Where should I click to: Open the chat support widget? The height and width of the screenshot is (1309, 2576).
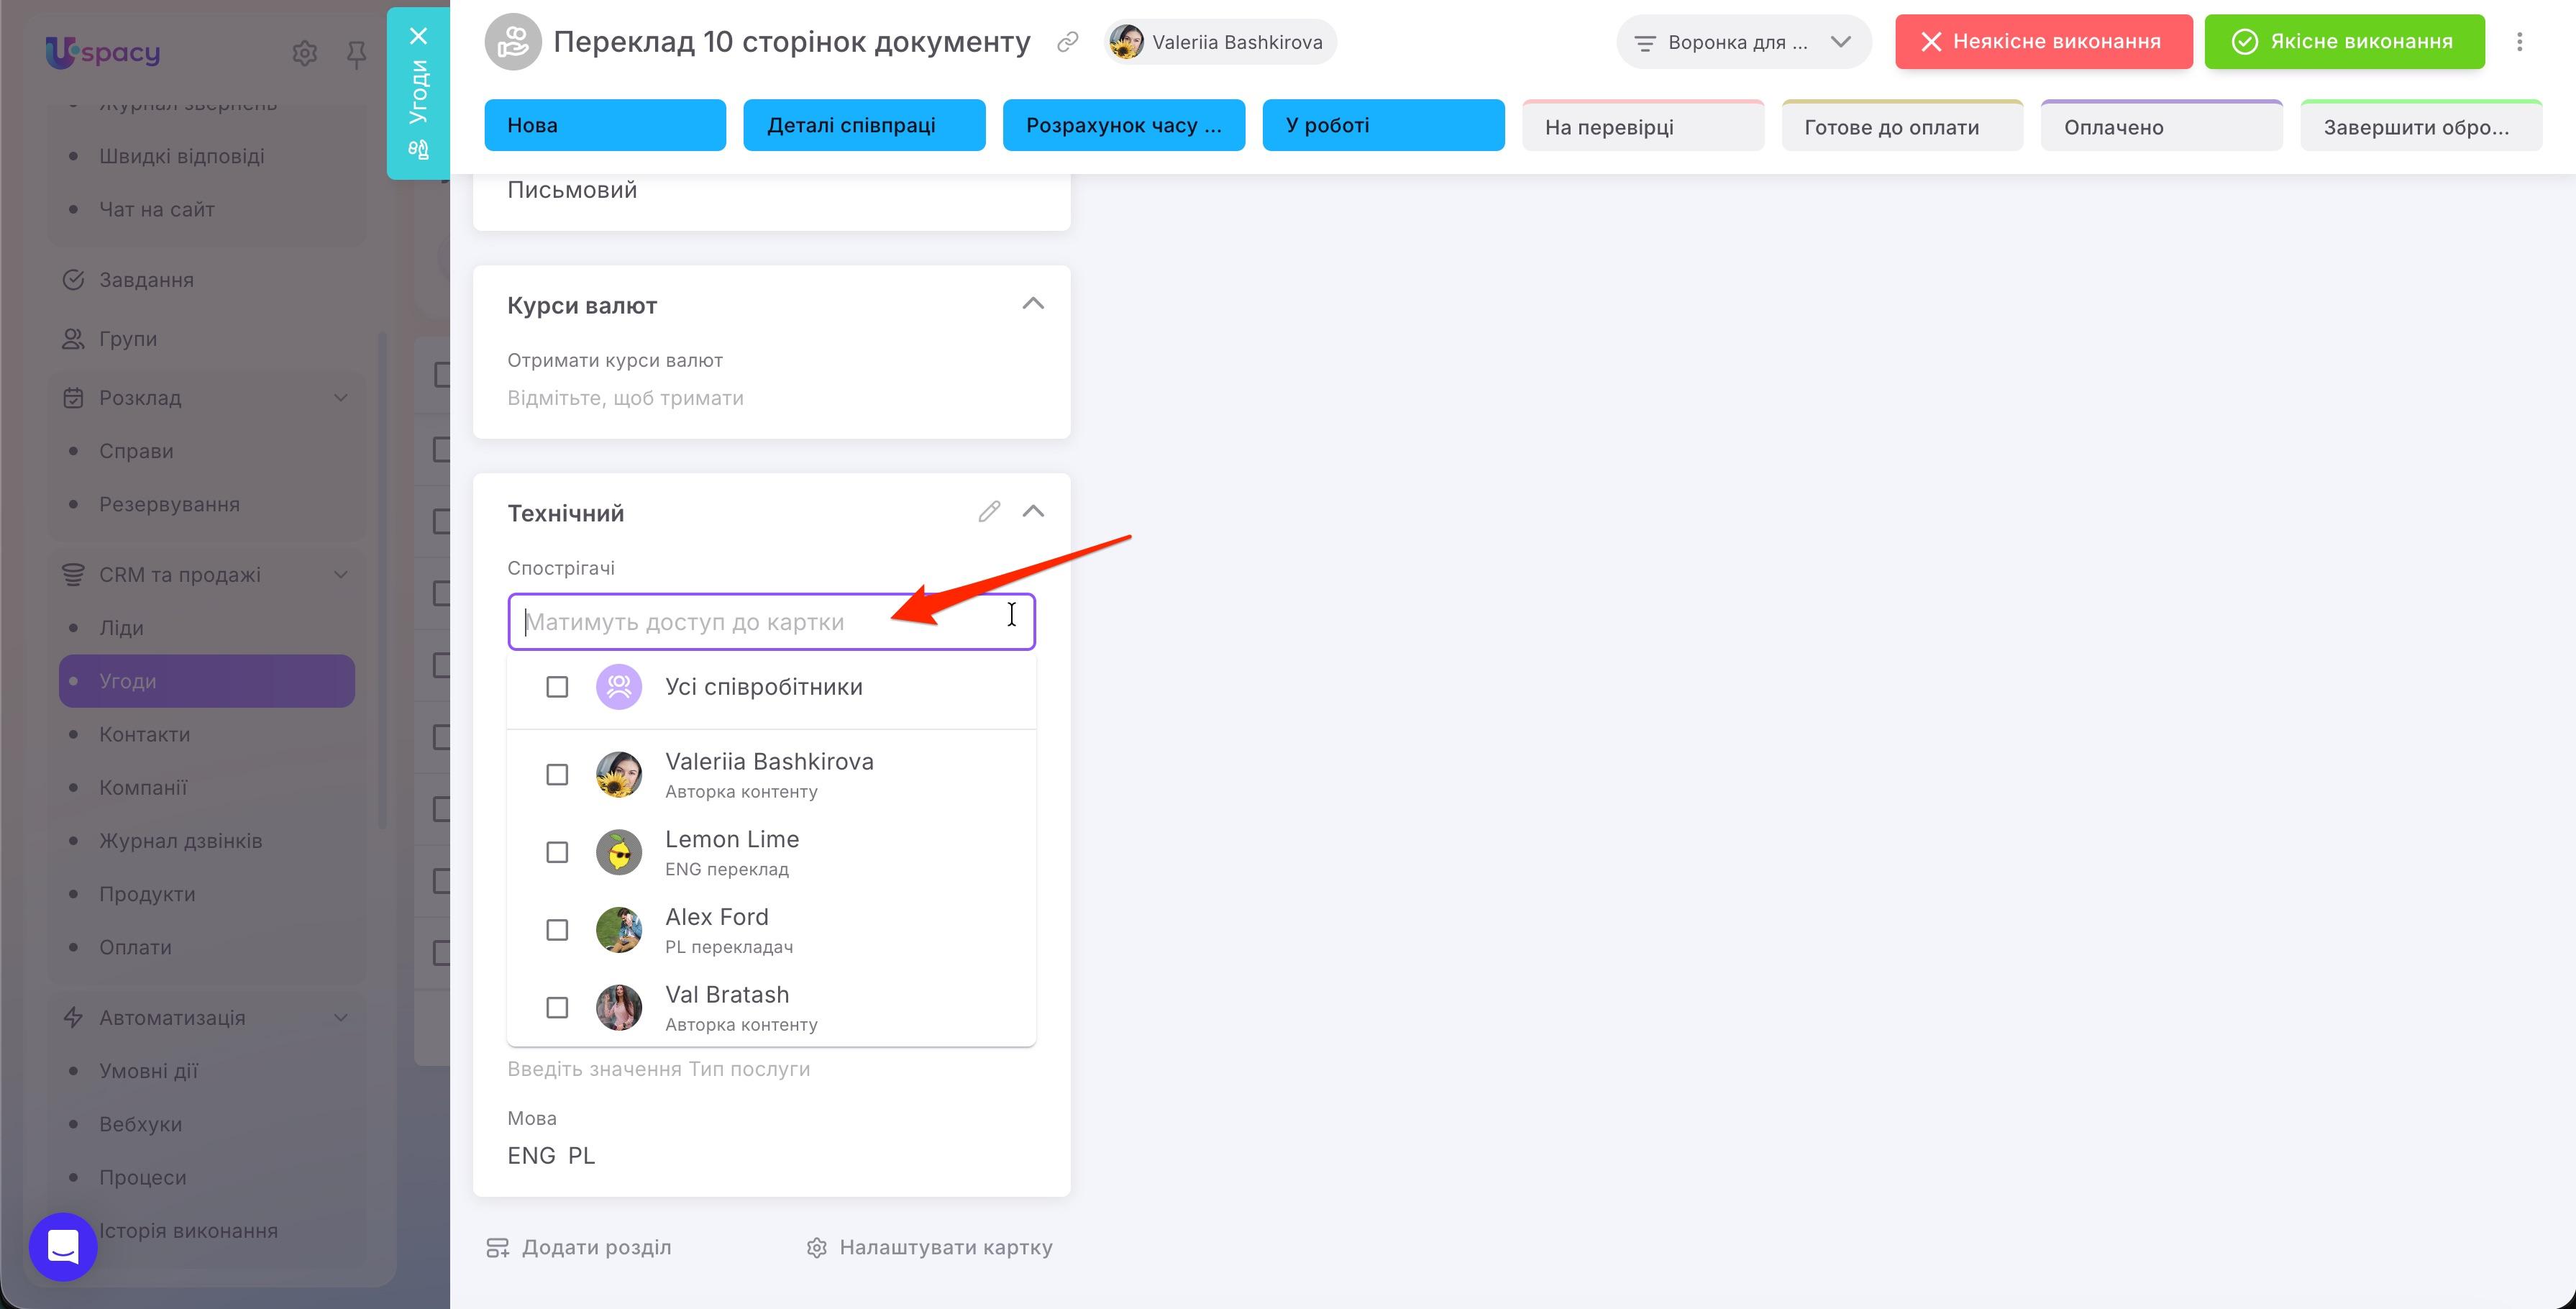click(x=63, y=1246)
